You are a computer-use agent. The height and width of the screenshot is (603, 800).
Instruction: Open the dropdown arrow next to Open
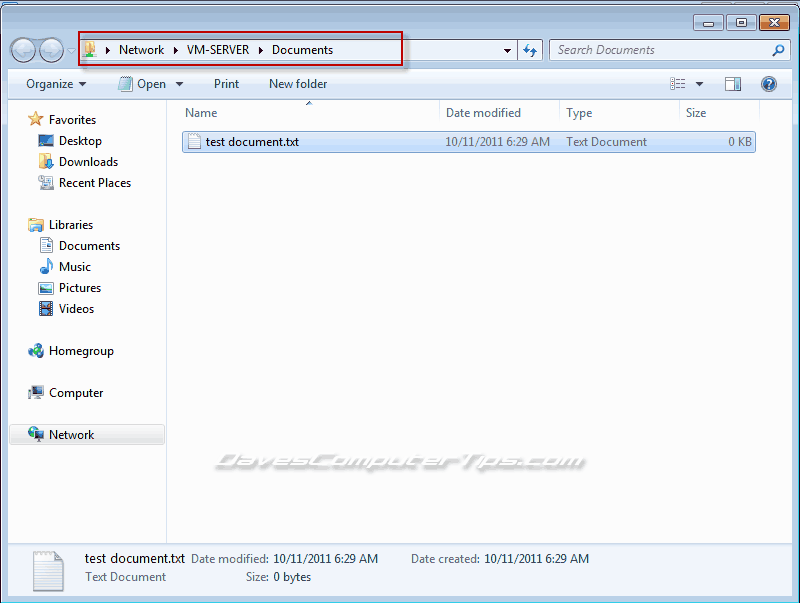point(179,84)
